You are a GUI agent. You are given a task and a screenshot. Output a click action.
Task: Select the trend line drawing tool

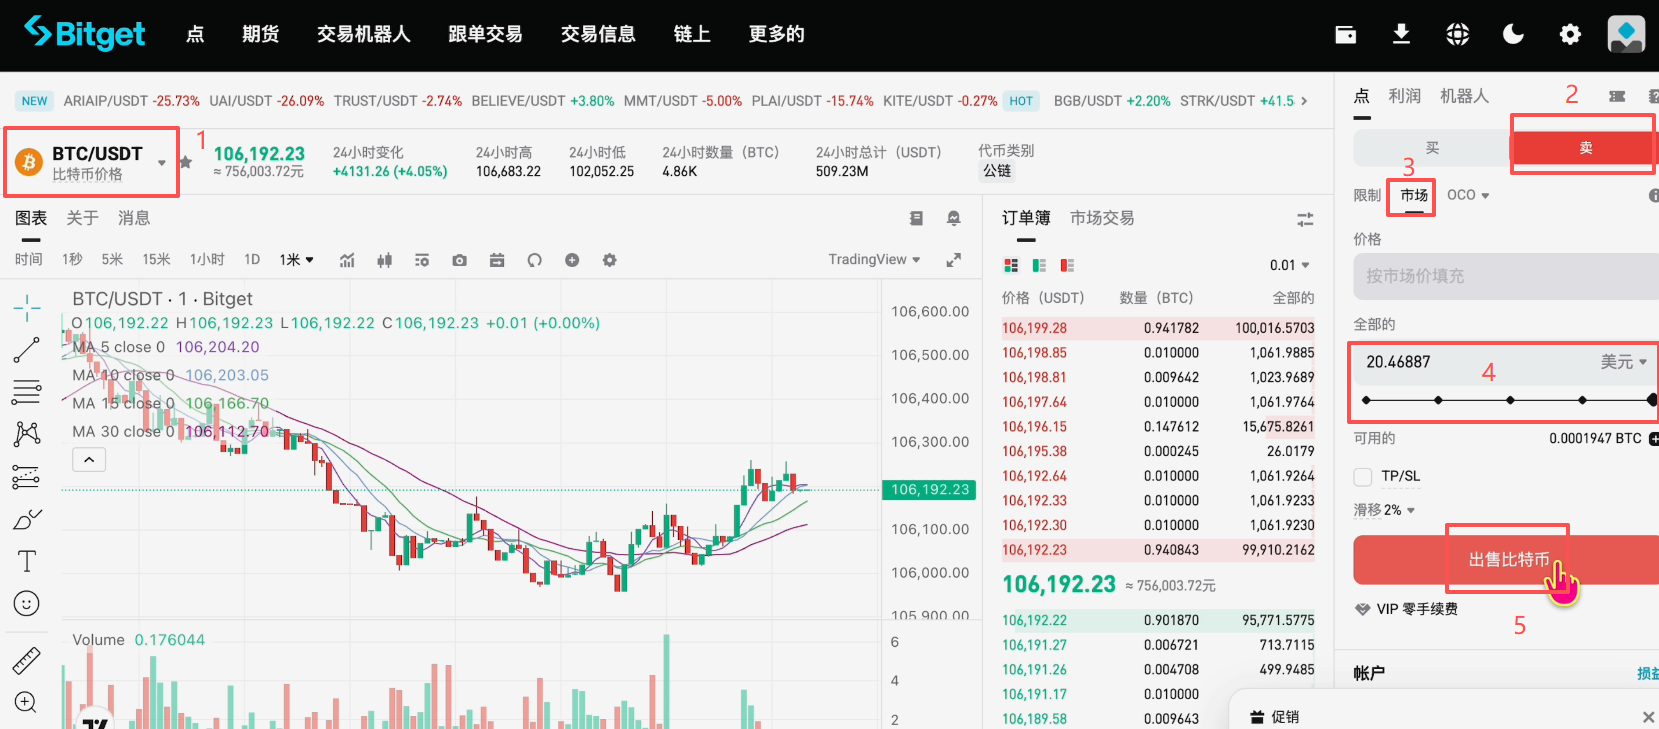tap(26, 349)
